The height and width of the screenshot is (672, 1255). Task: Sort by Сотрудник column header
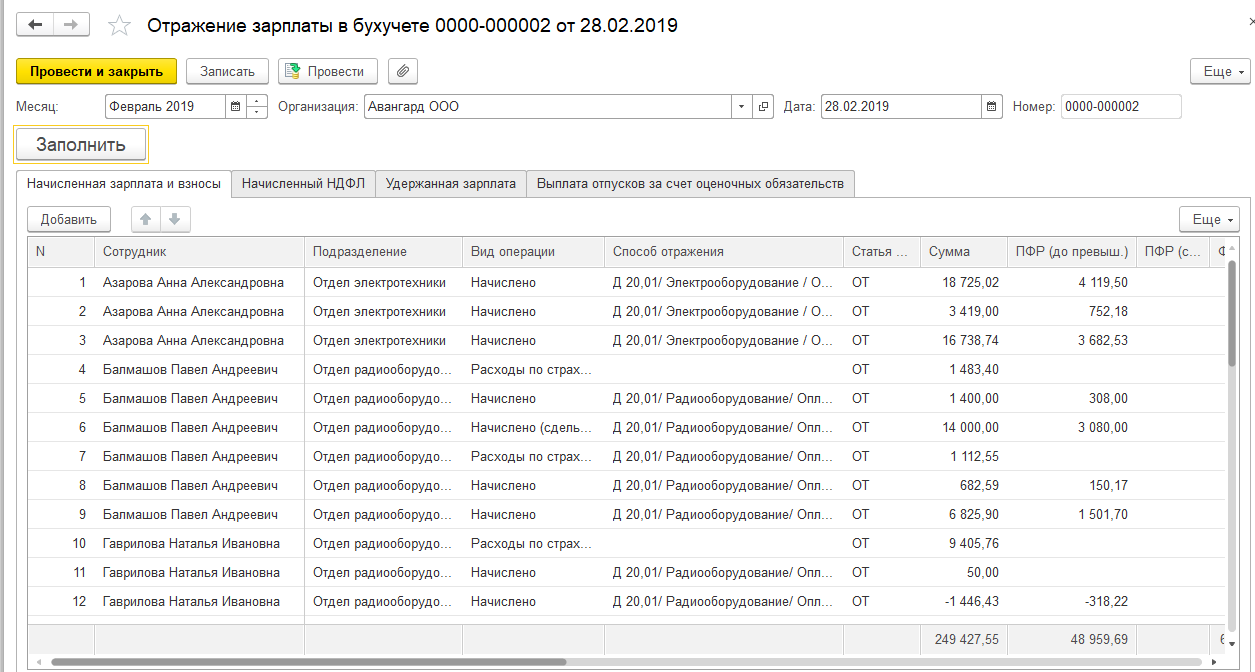tap(199, 252)
